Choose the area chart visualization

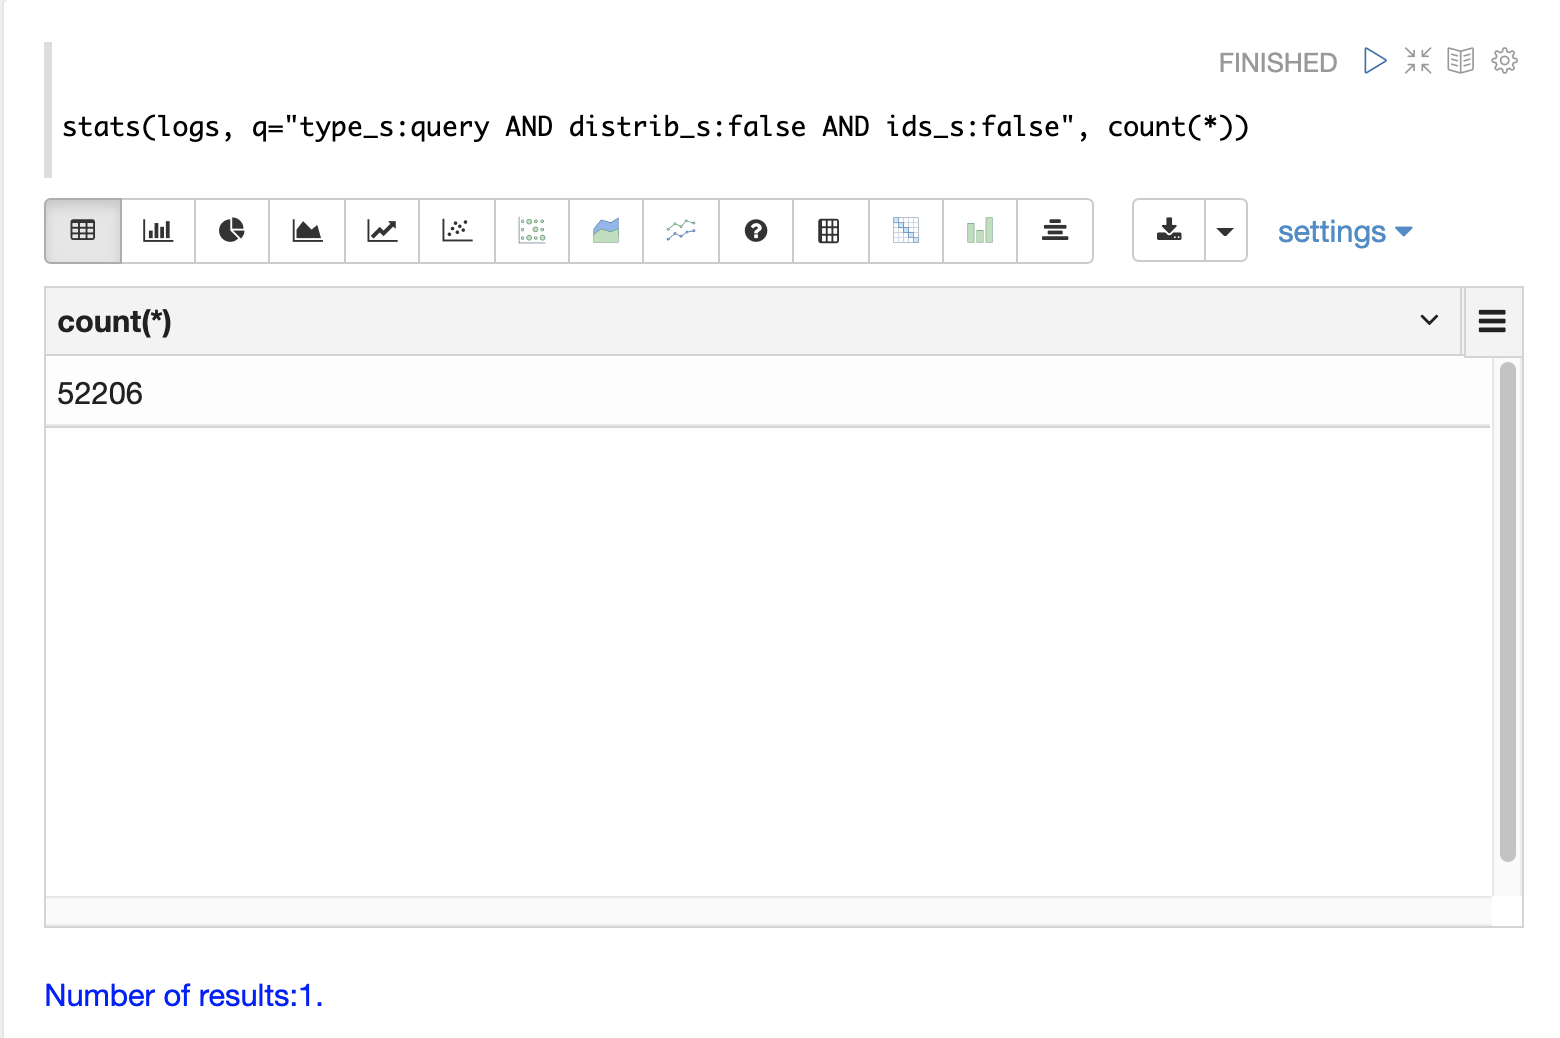point(307,231)
